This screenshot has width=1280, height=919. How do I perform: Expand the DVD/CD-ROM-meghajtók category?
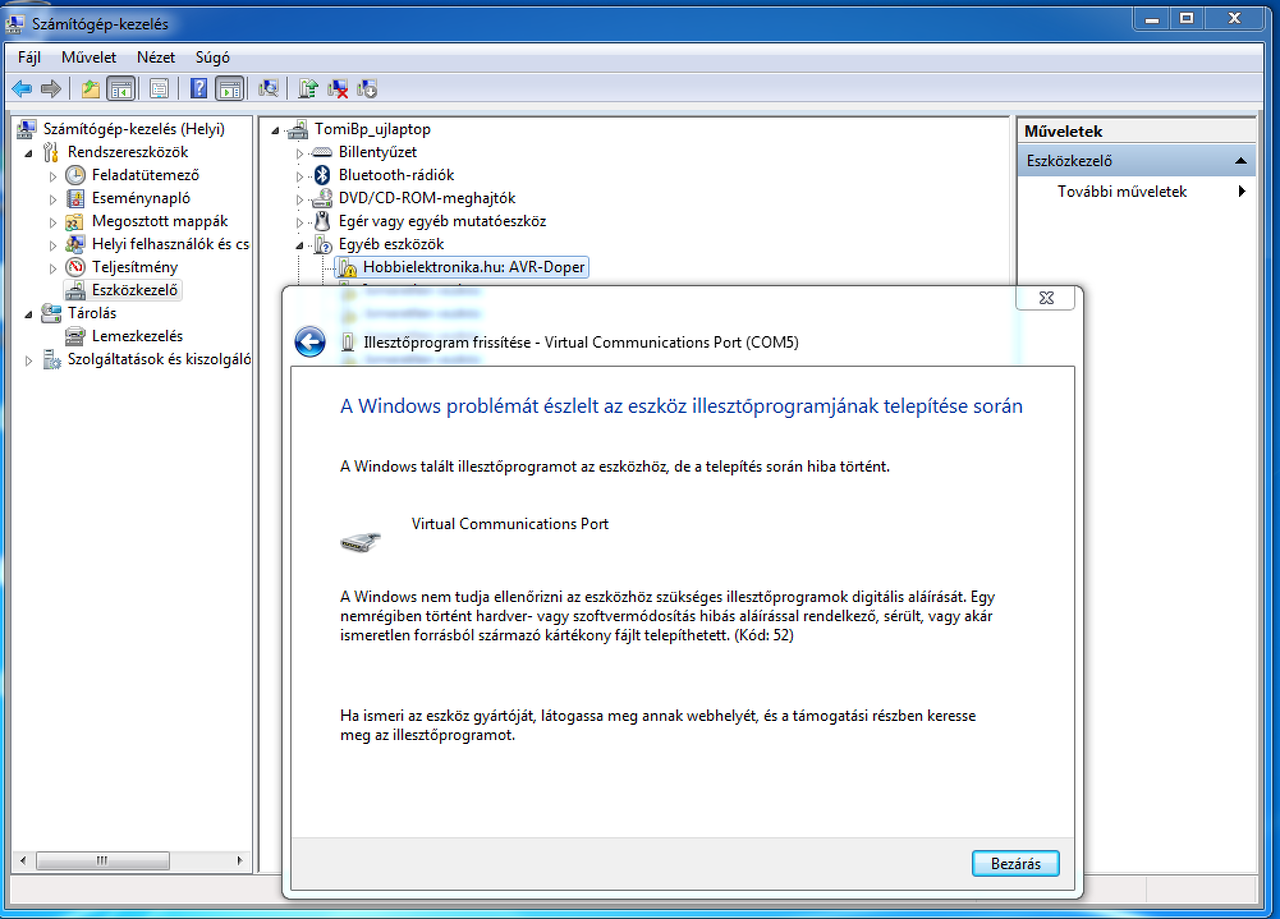[299, 199]
